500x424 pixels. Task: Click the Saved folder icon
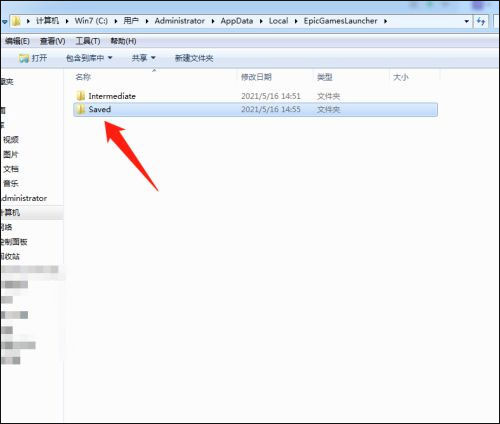[x=80, y=109]
